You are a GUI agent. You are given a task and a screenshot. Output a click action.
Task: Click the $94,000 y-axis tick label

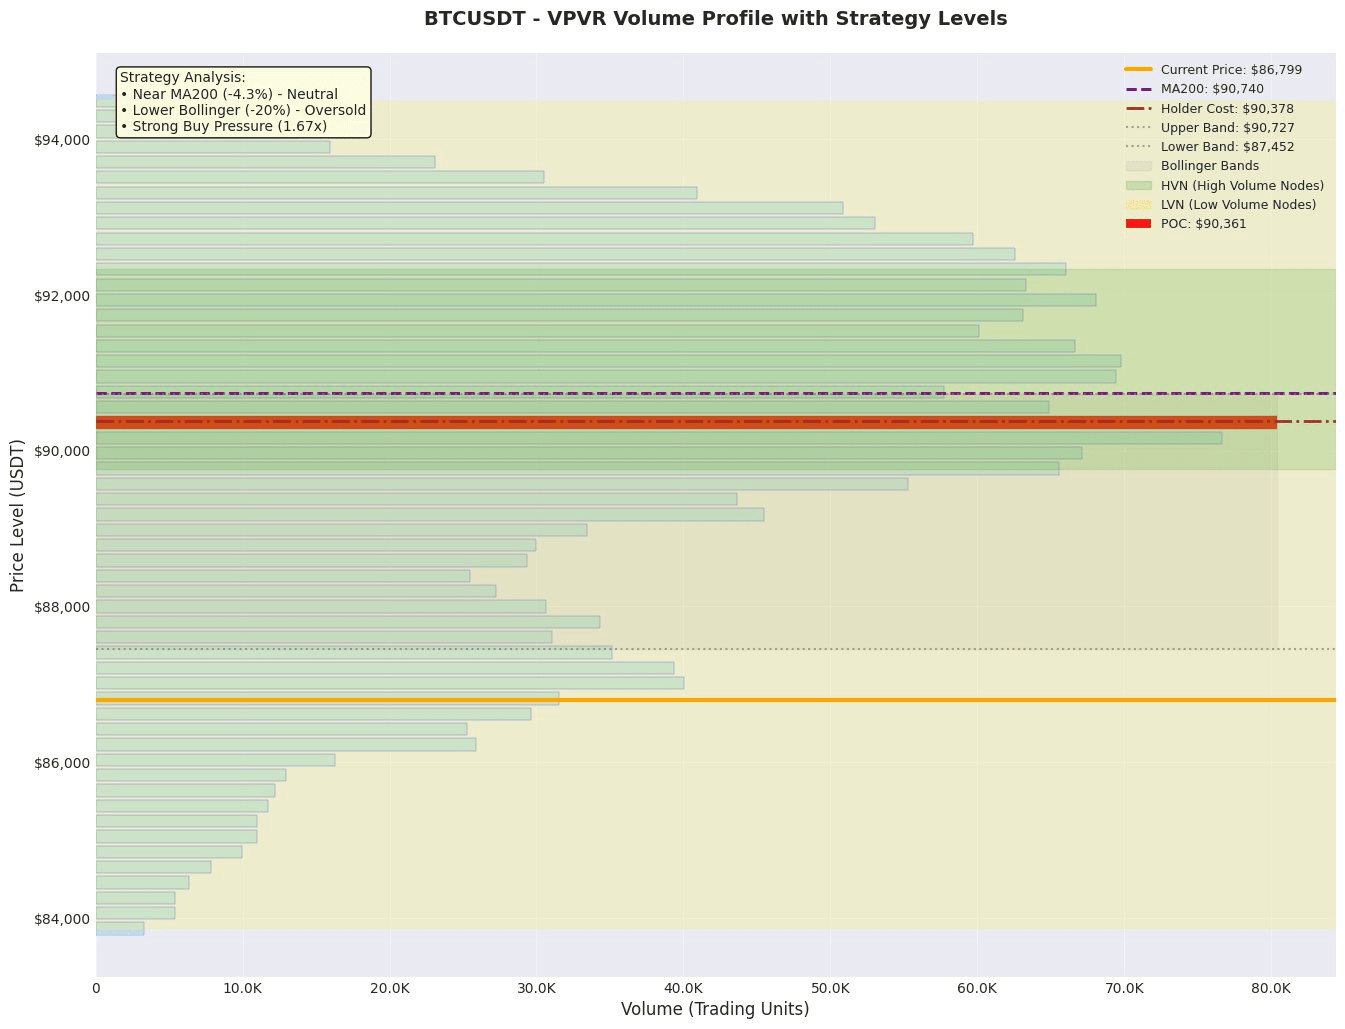(x=62, y=140)
